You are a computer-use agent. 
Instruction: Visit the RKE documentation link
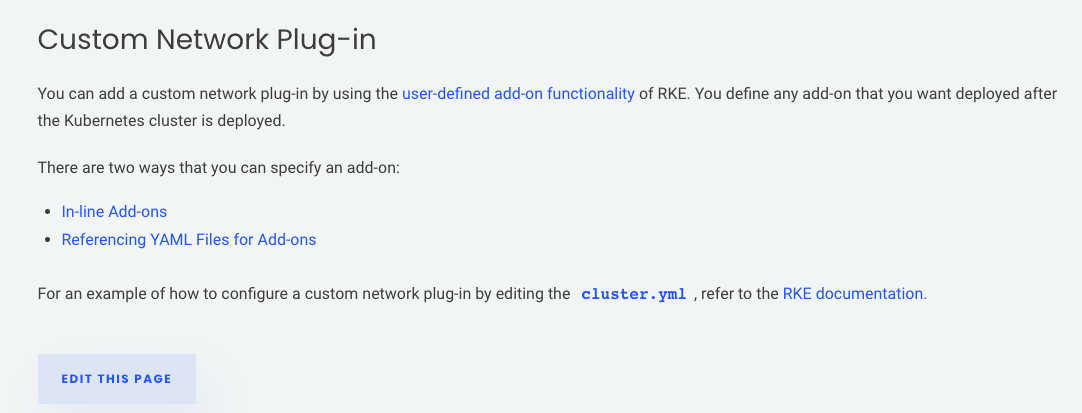tap(854, 294)
